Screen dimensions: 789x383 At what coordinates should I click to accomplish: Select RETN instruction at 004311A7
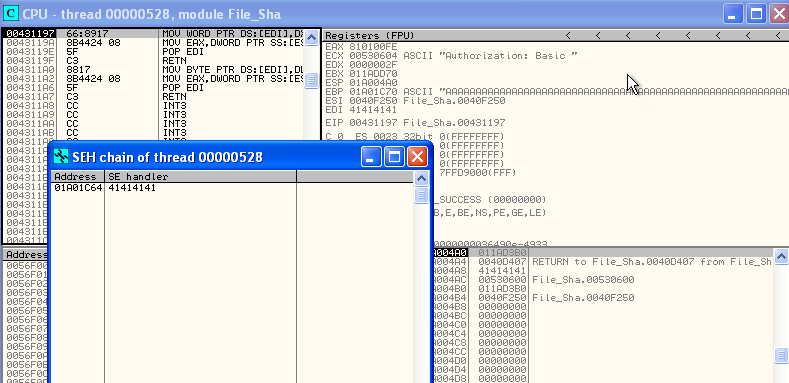pos(153,96)
